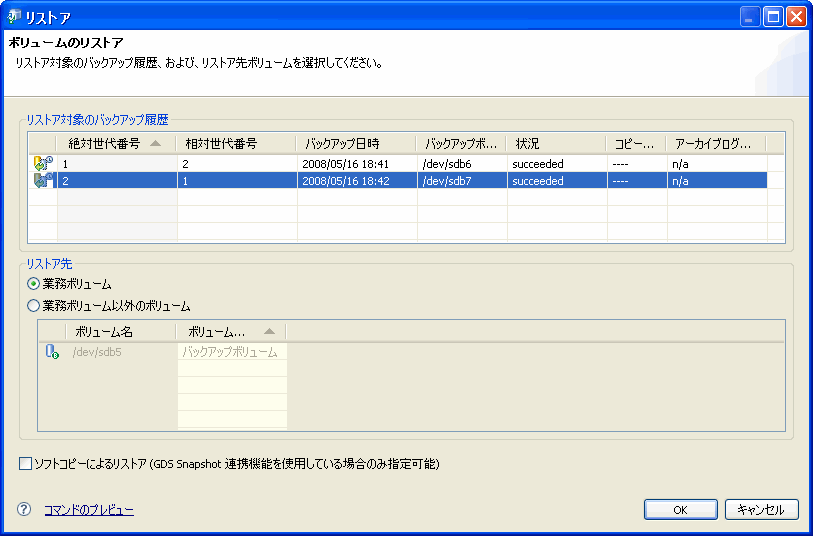Click backup history icon in generation 2 row

(44, 180)
